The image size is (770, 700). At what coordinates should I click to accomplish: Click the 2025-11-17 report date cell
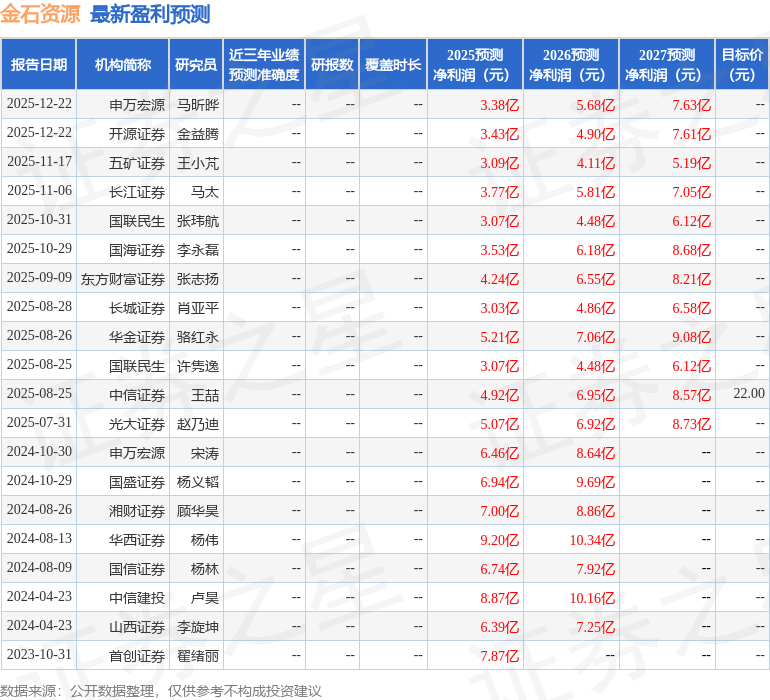pyautogui.click(x=39, y=162)
